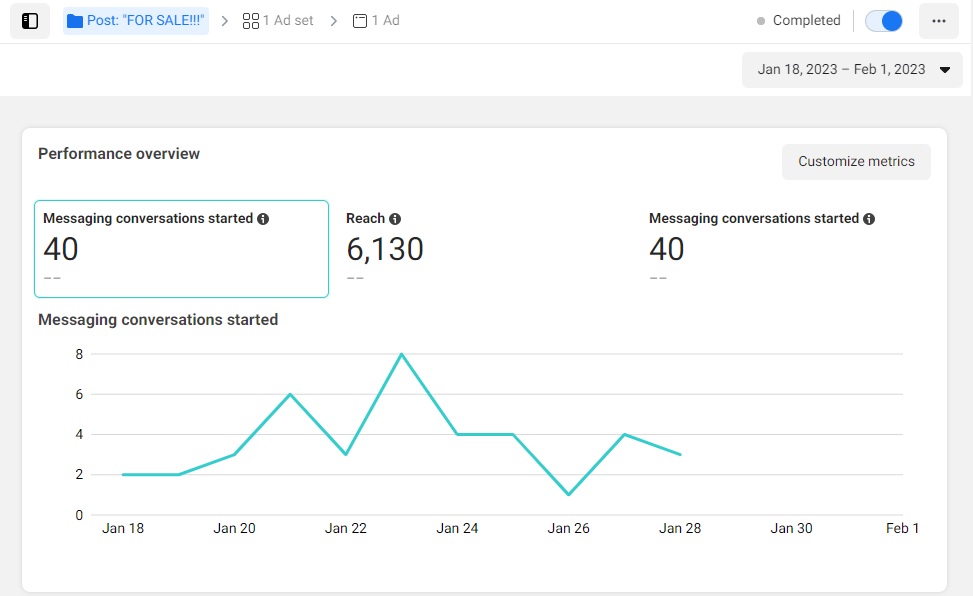Click the Ad set grid icon
The height and width of the screenshot is (596, 973).
click(x=251, y=21)
